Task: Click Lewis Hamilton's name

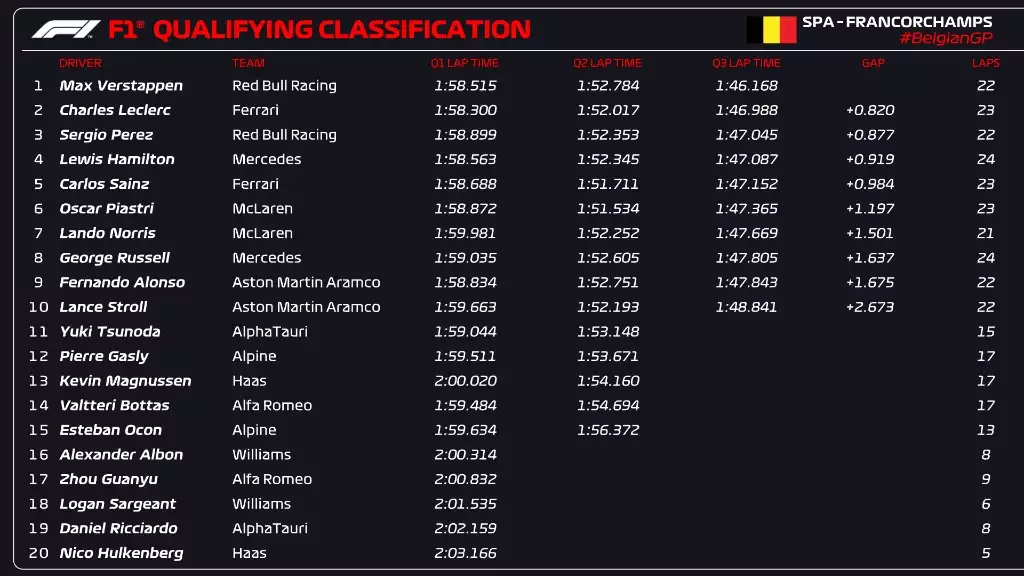Action: [117, 159]
